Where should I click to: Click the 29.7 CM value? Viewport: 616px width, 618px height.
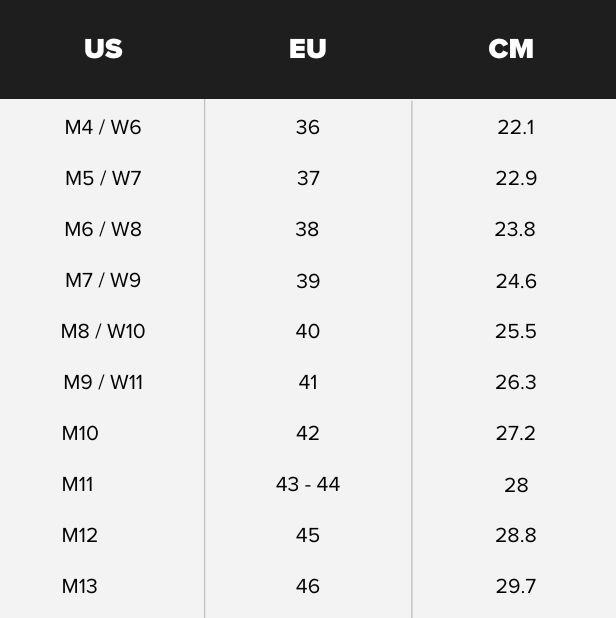[x=516, y=586]
